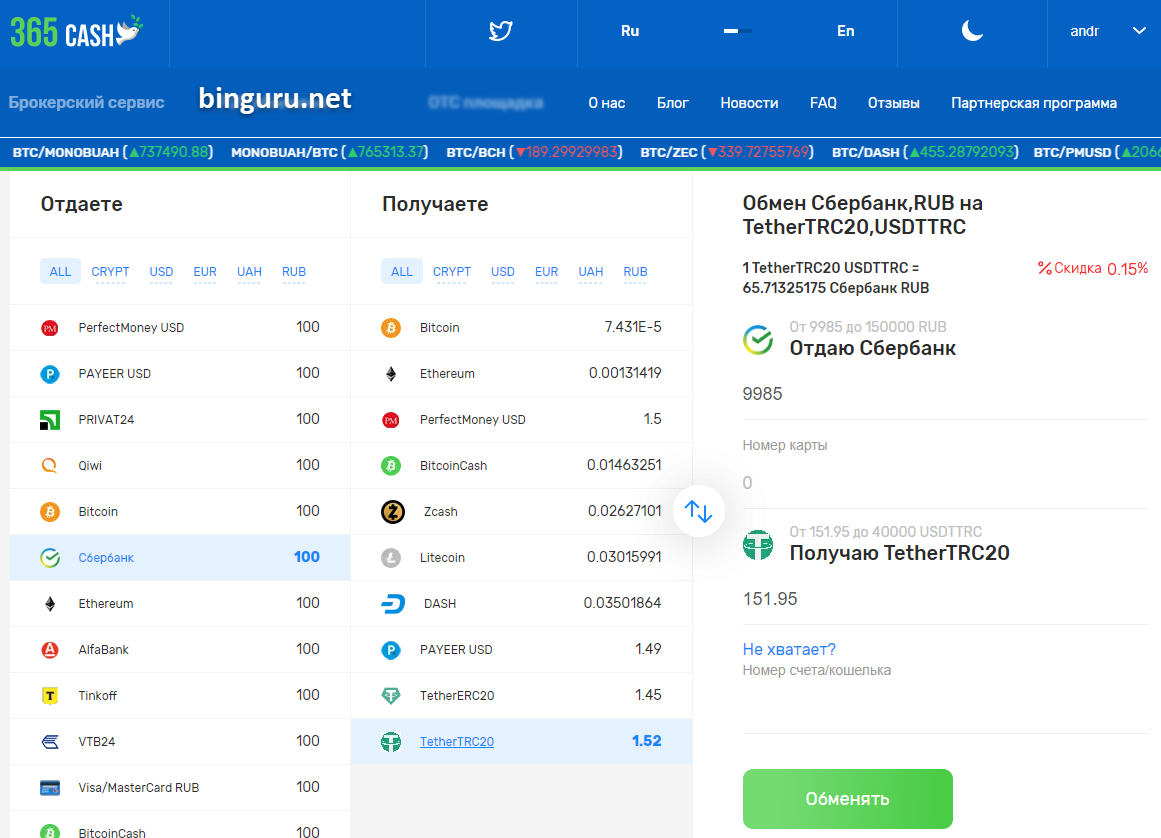Click the Qiwi icon in Отдаете list
This screenshot has width=1161, height=838.
point(50,466)
